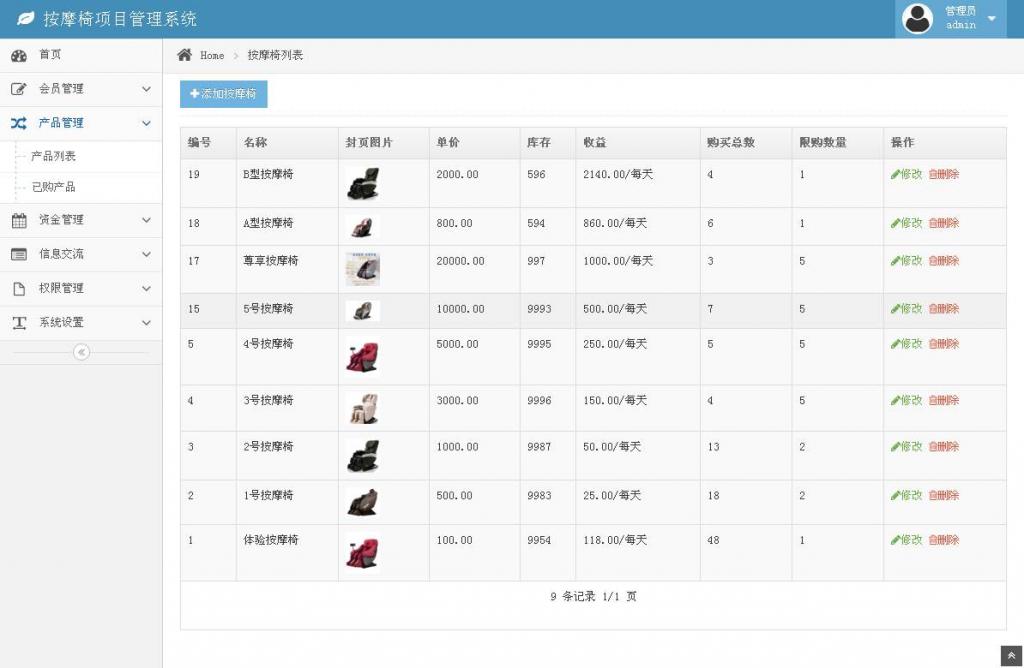This screenshot has width=1024, height=668.
Task: Click the list icon beside 信息交流
Action: (x=21, y=254)
